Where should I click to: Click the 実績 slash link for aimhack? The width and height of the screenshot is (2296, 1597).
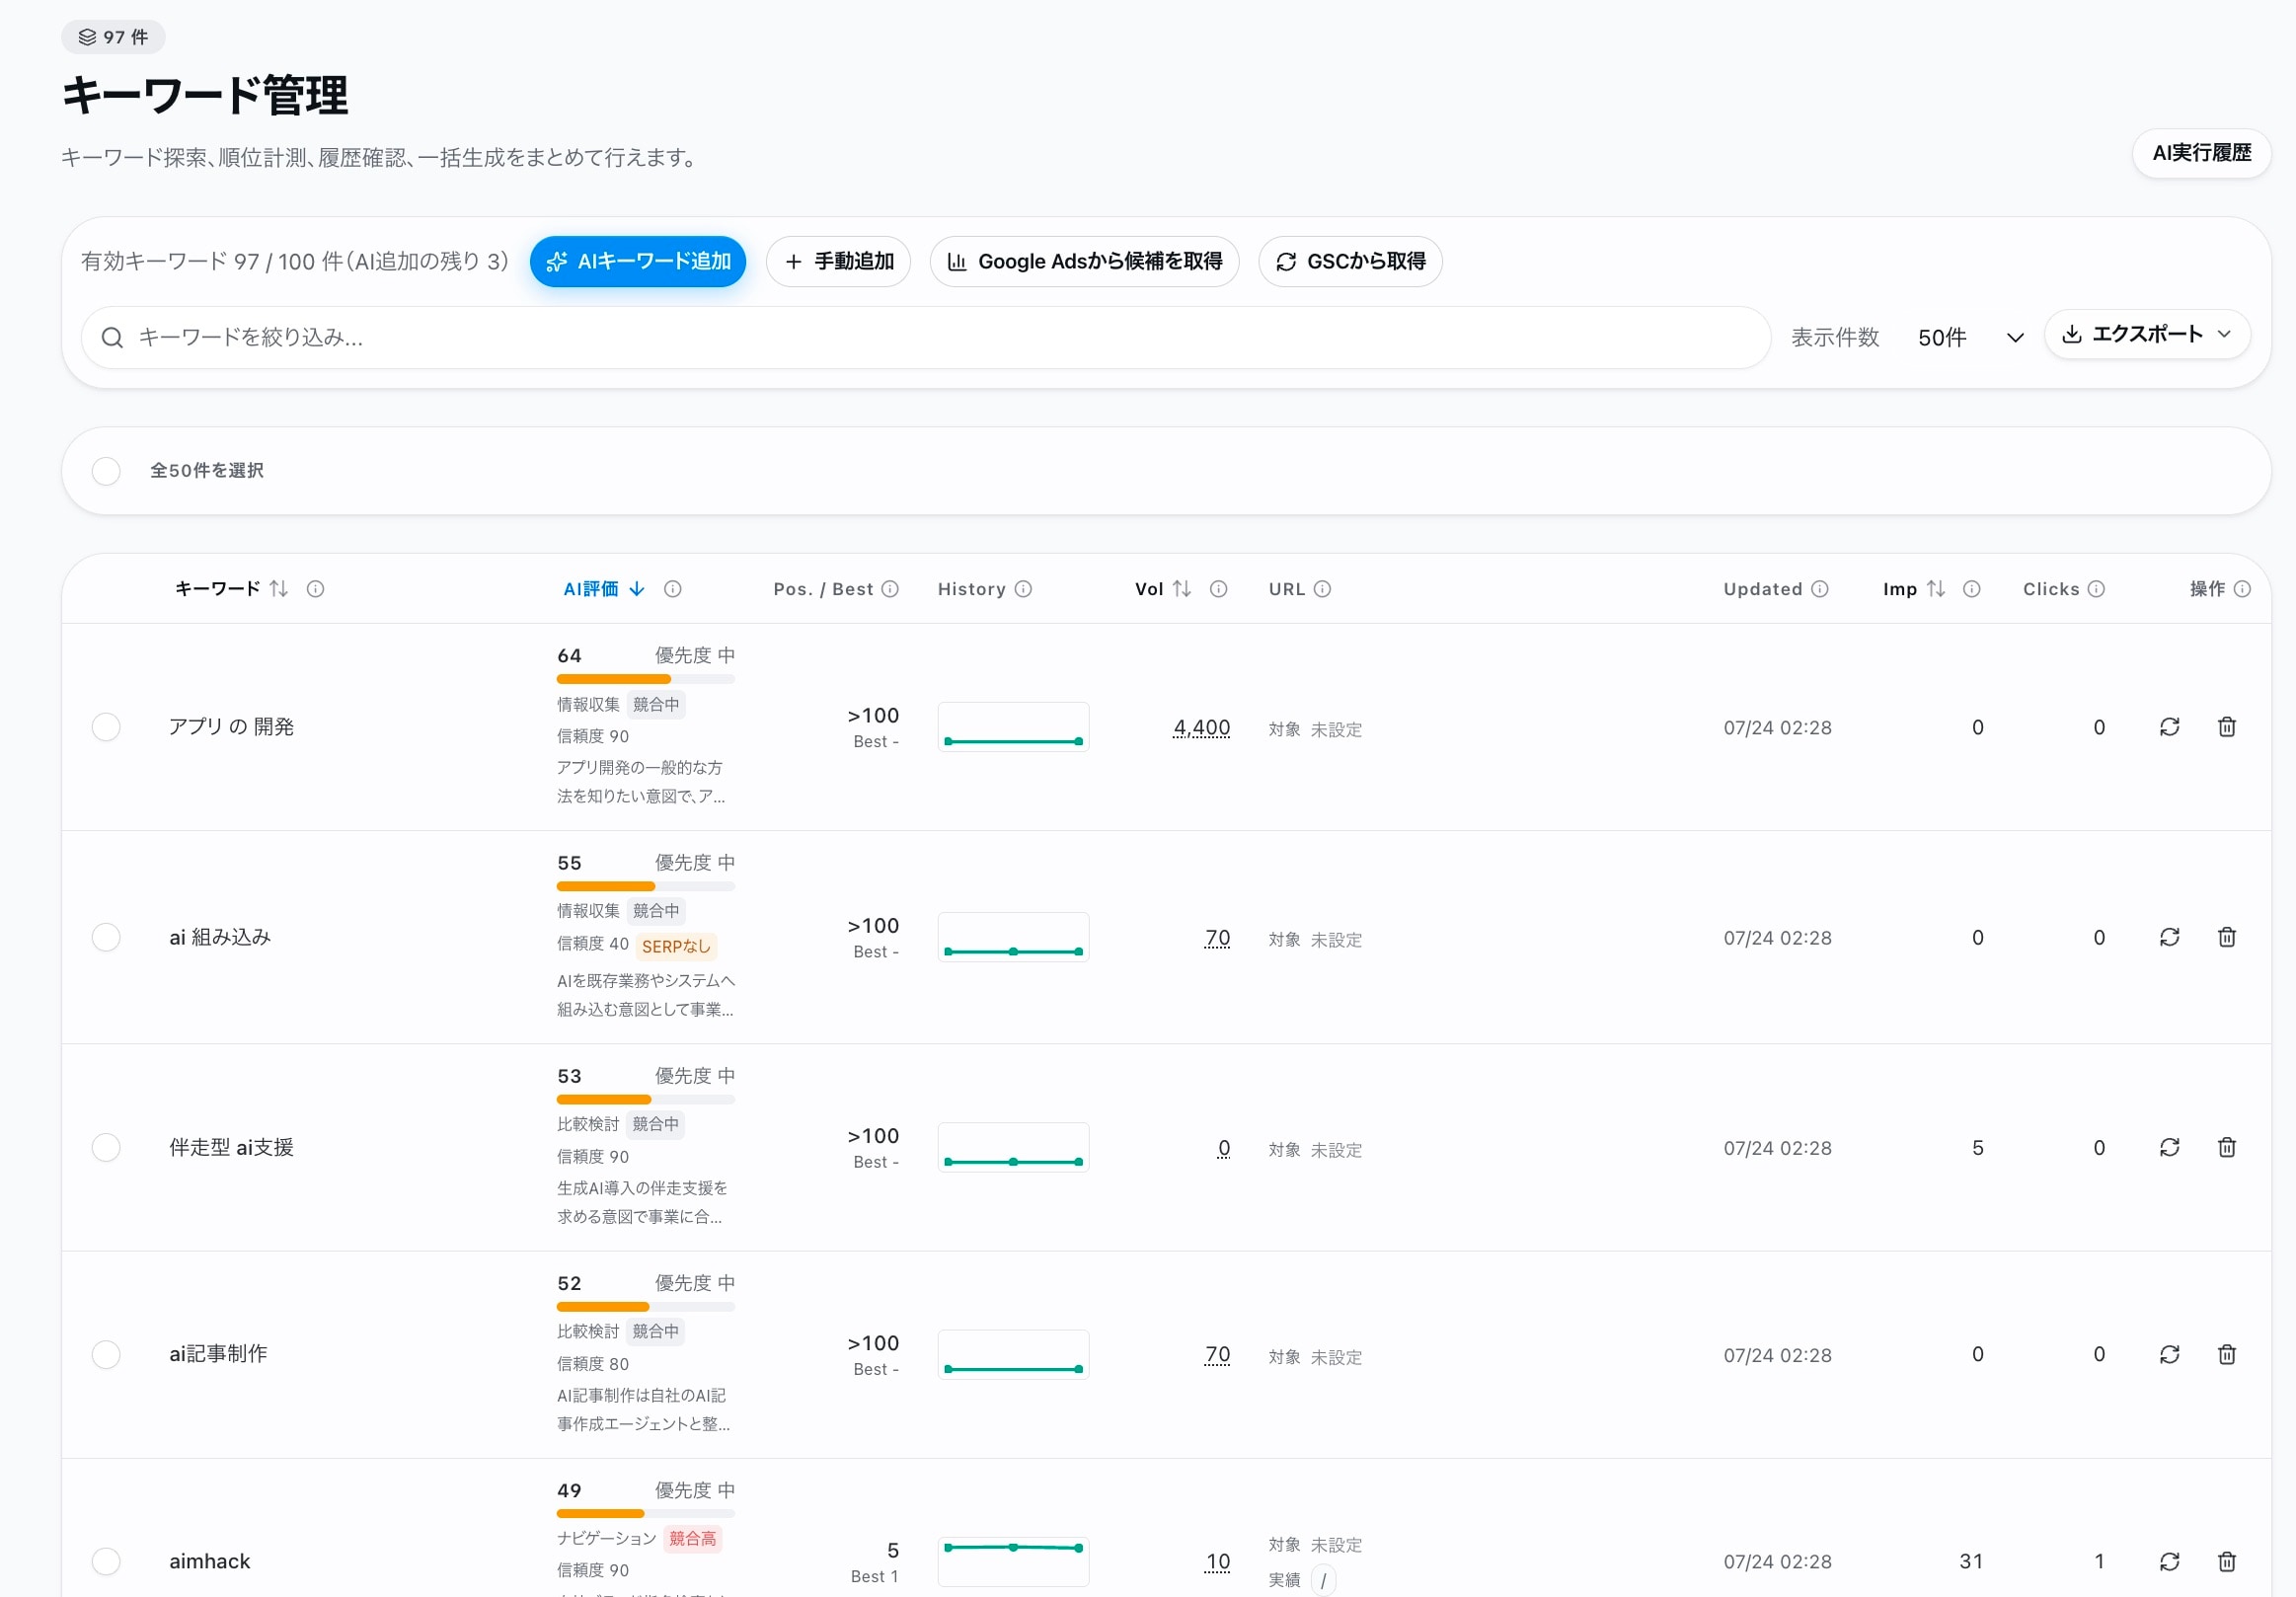(x=1323, y=1580)
